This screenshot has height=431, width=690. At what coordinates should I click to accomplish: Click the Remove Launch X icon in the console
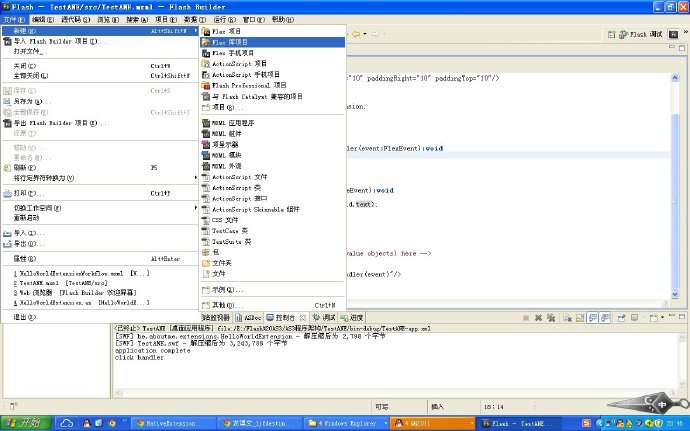click(538, 317)
